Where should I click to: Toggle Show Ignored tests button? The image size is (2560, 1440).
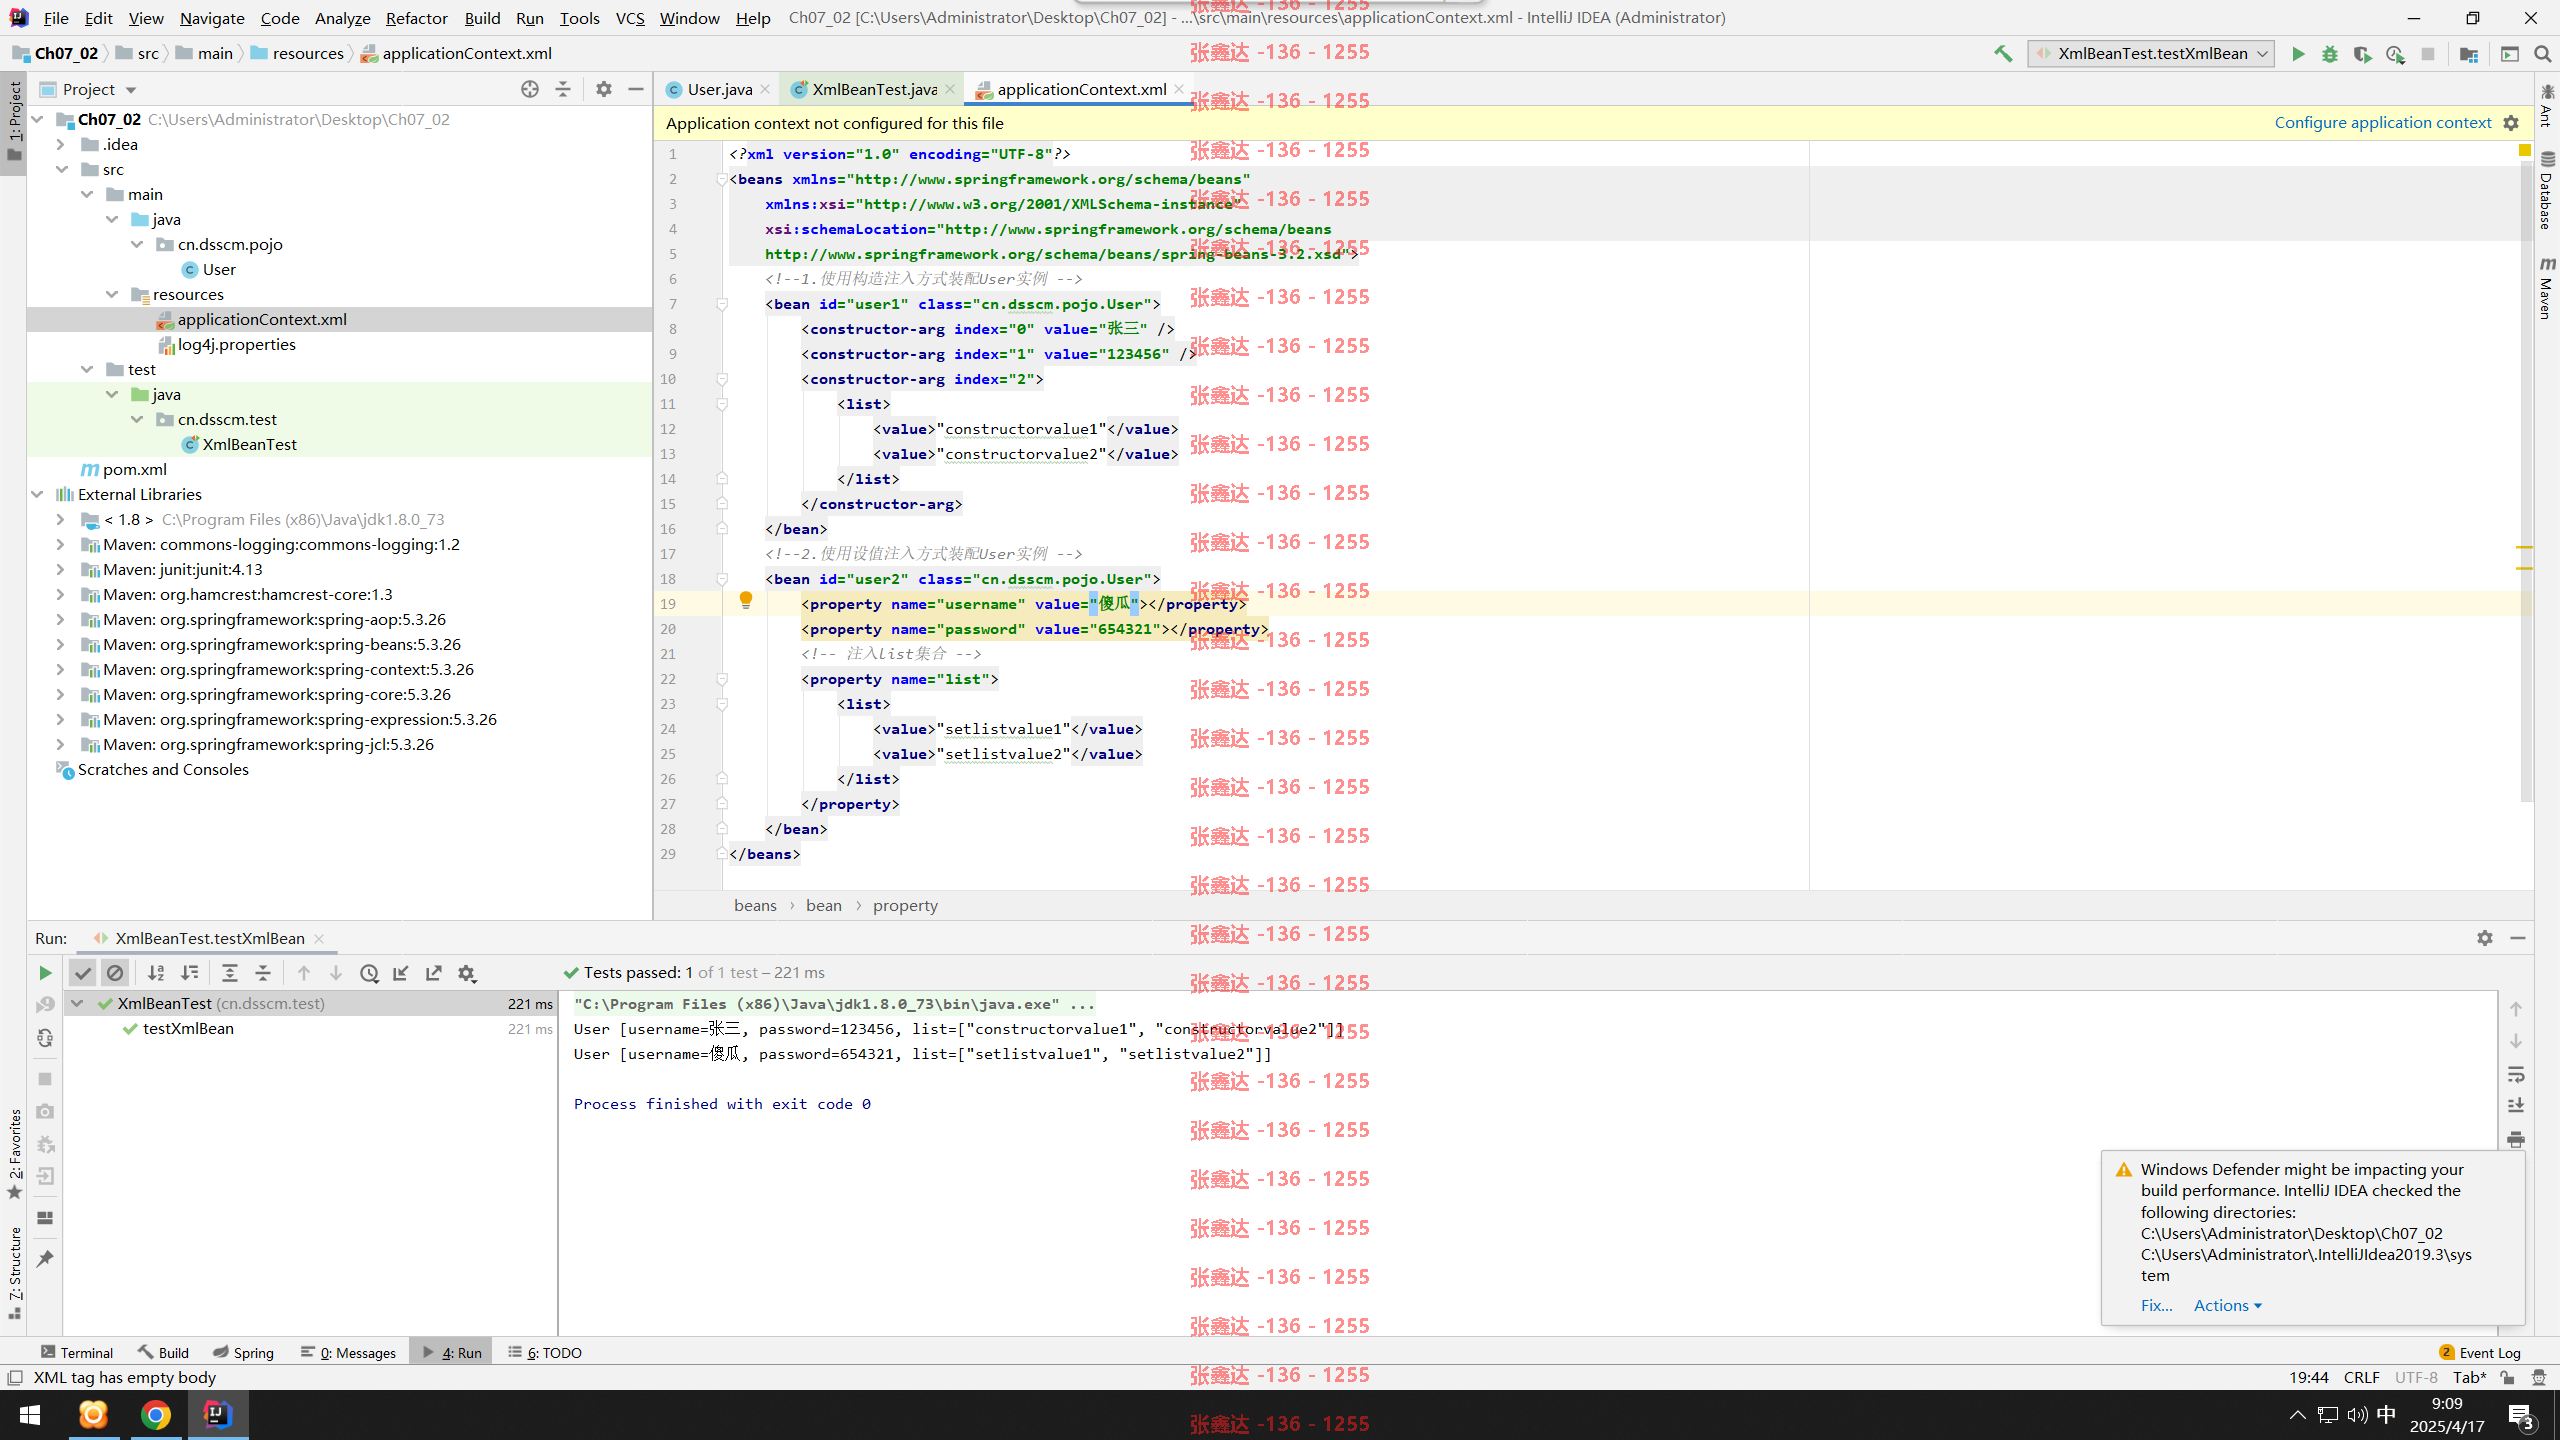(115, 973)
